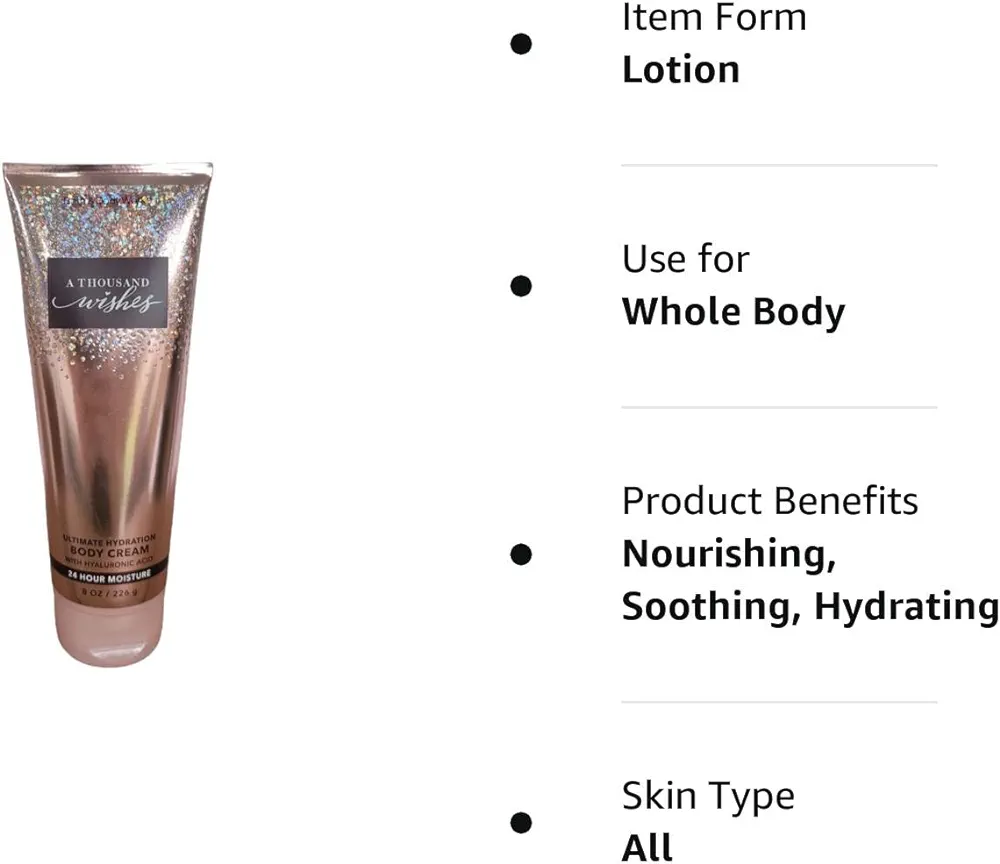Viewport: 1000px width, 864px height.
Task: Select the Skin Type label
Action: [708, 797]
